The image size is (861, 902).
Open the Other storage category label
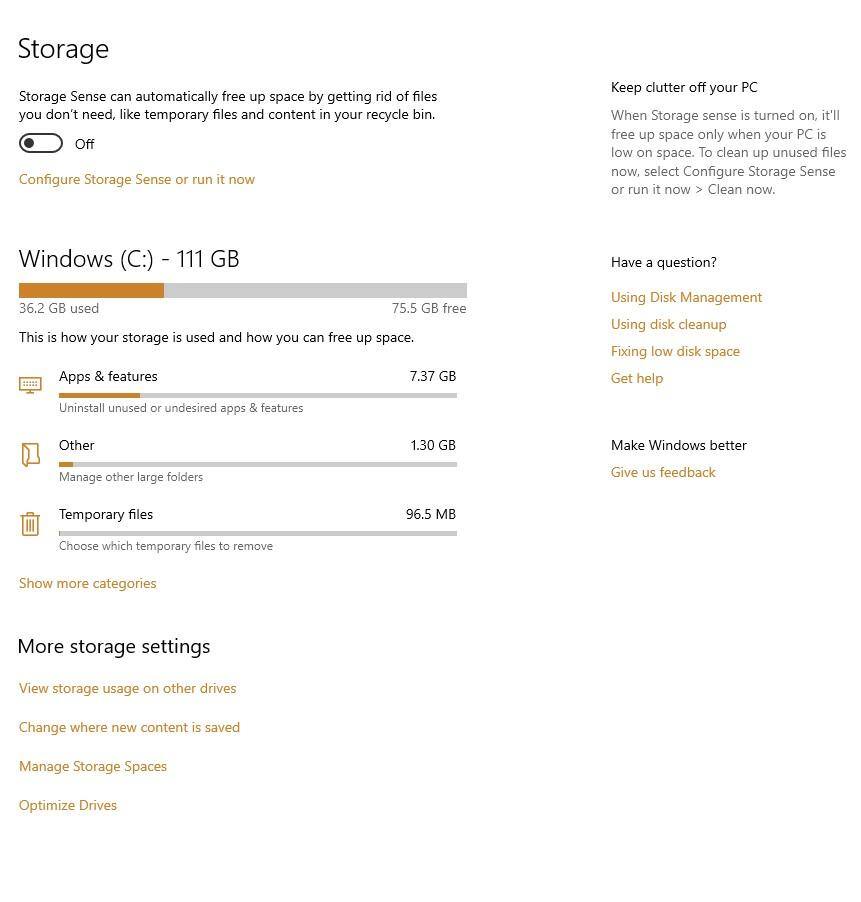(77, 445)
